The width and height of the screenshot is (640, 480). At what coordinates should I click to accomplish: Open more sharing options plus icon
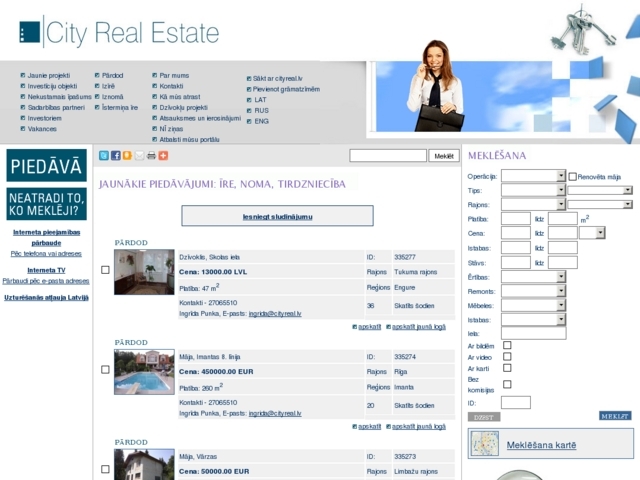(x=163, y=156)
